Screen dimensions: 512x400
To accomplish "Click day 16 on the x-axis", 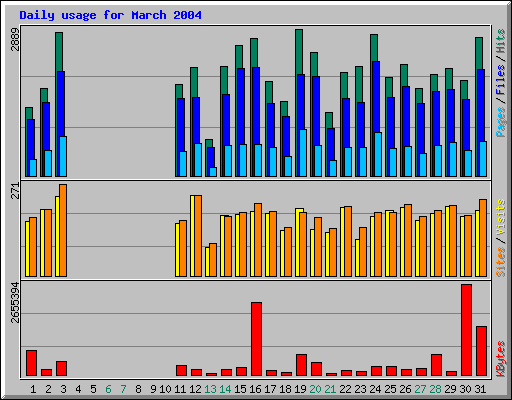I will (255, 389).
